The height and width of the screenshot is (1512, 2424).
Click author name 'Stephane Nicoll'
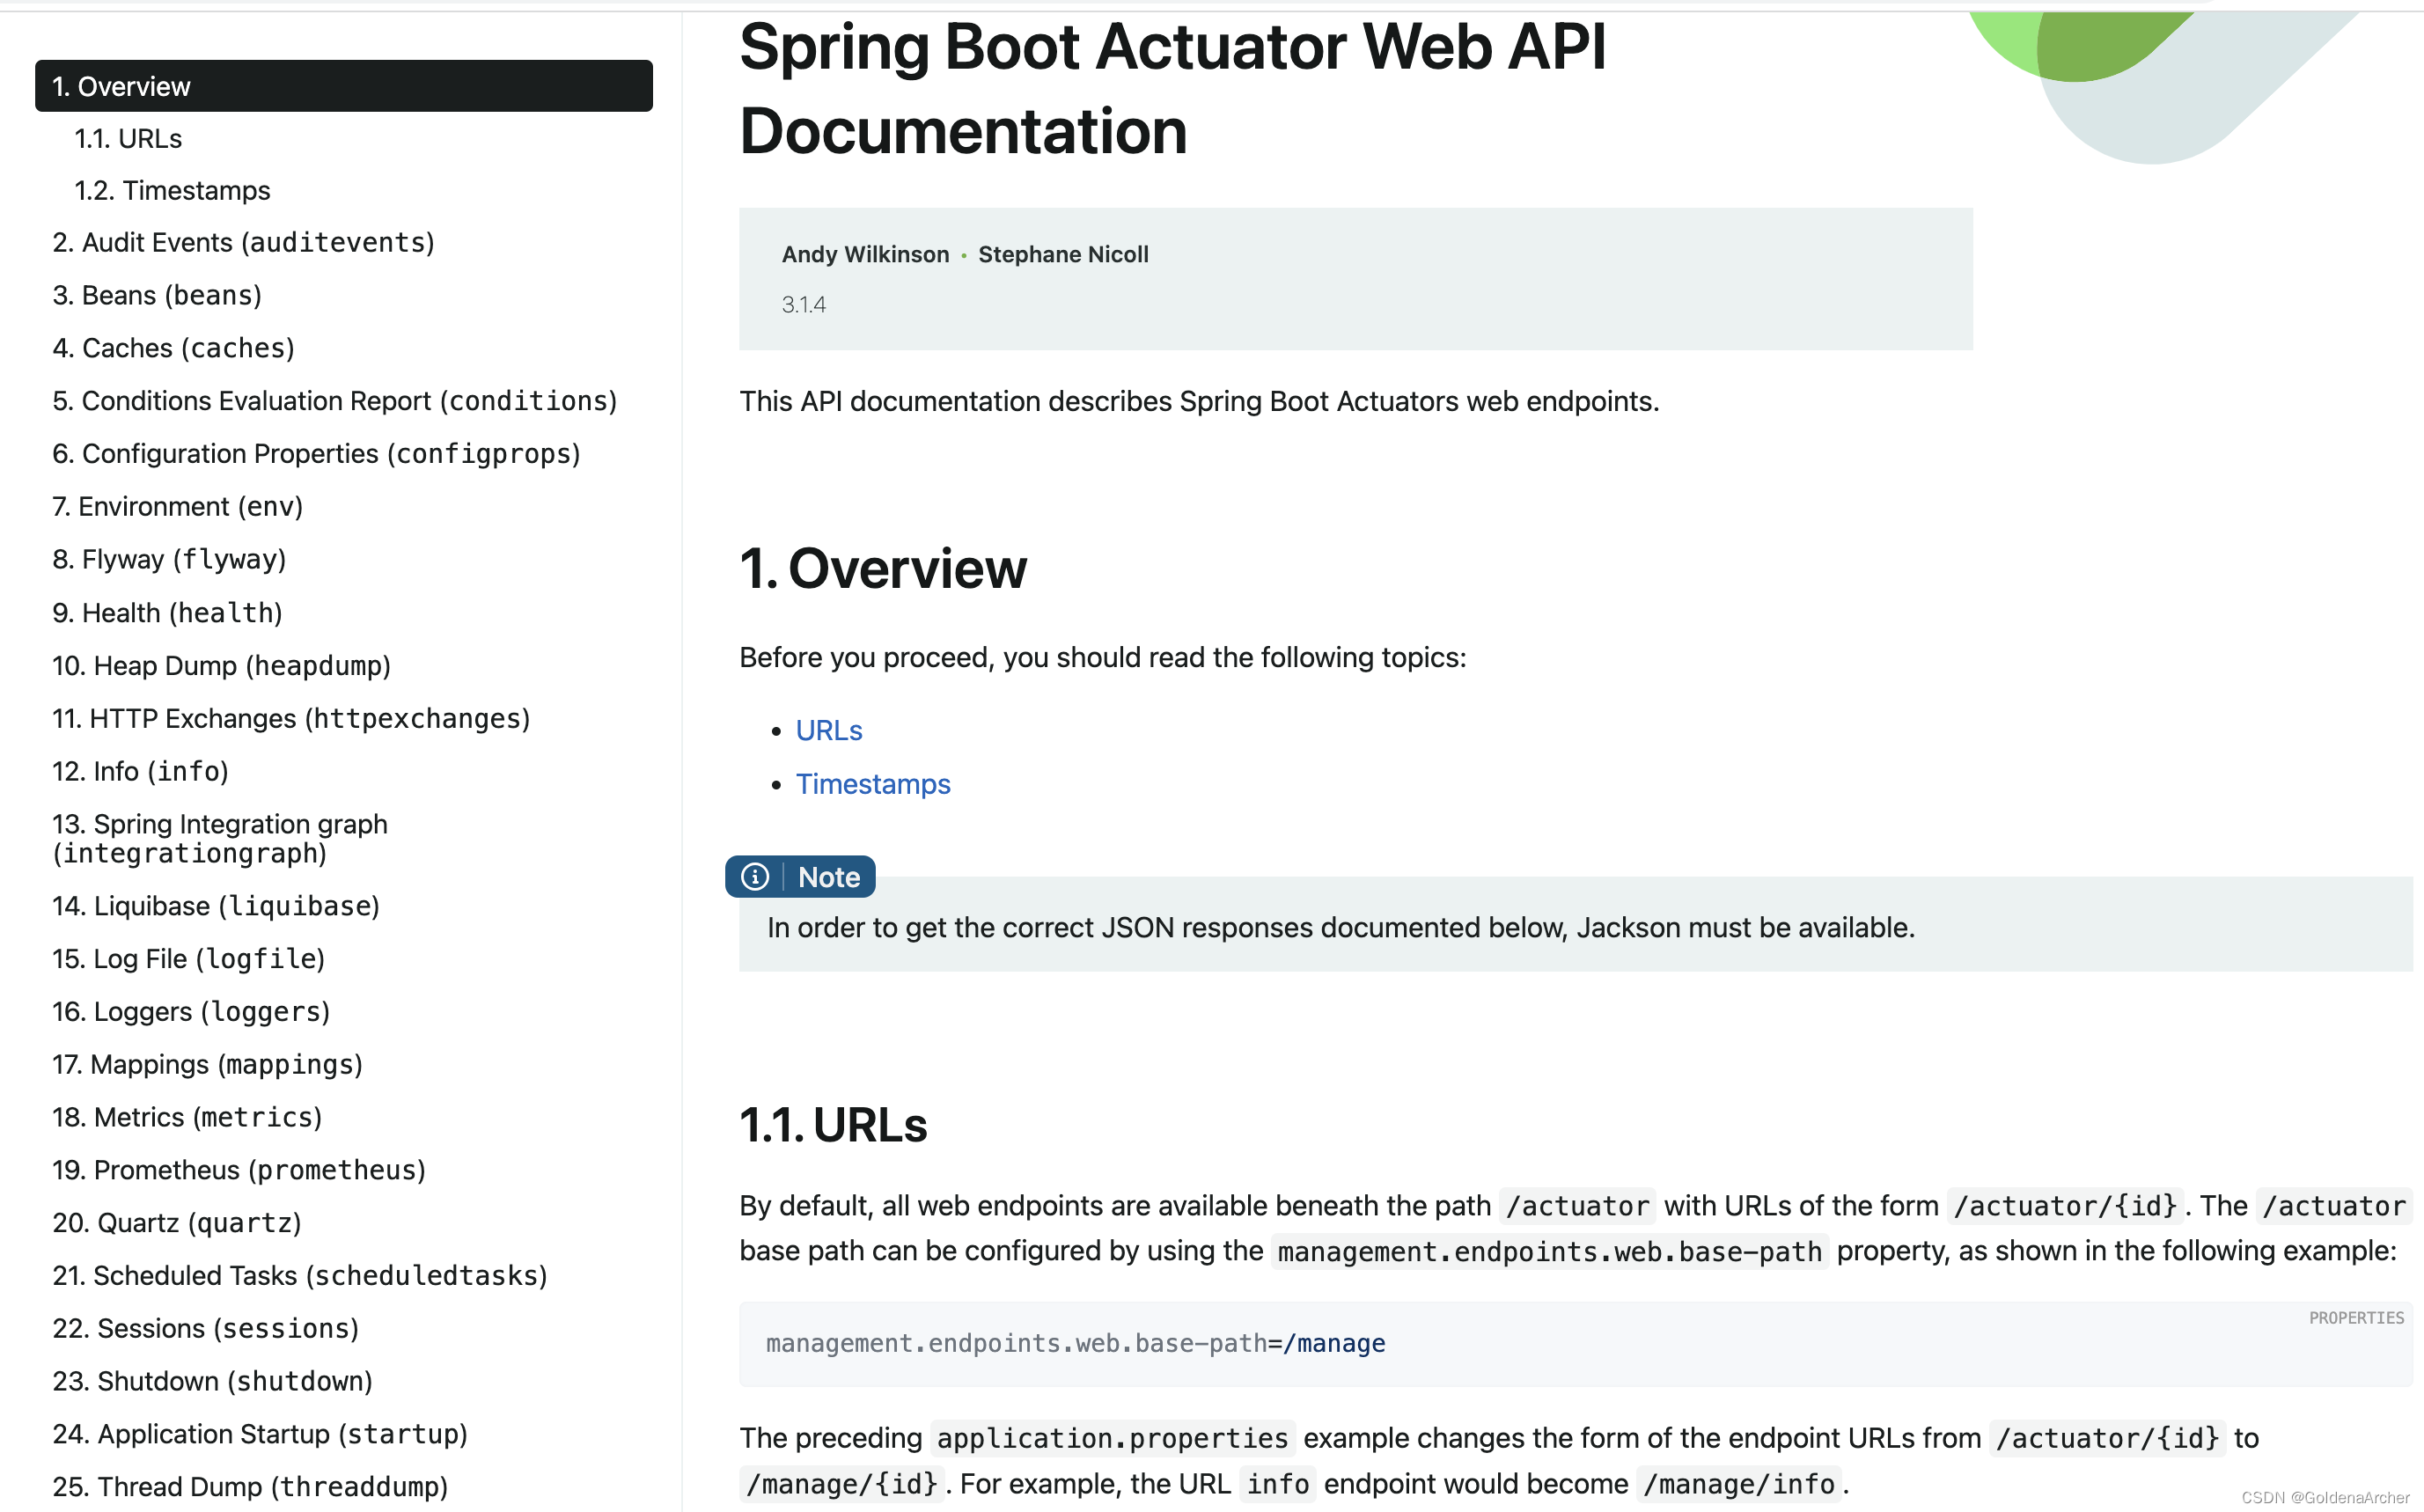(1063, 254)
